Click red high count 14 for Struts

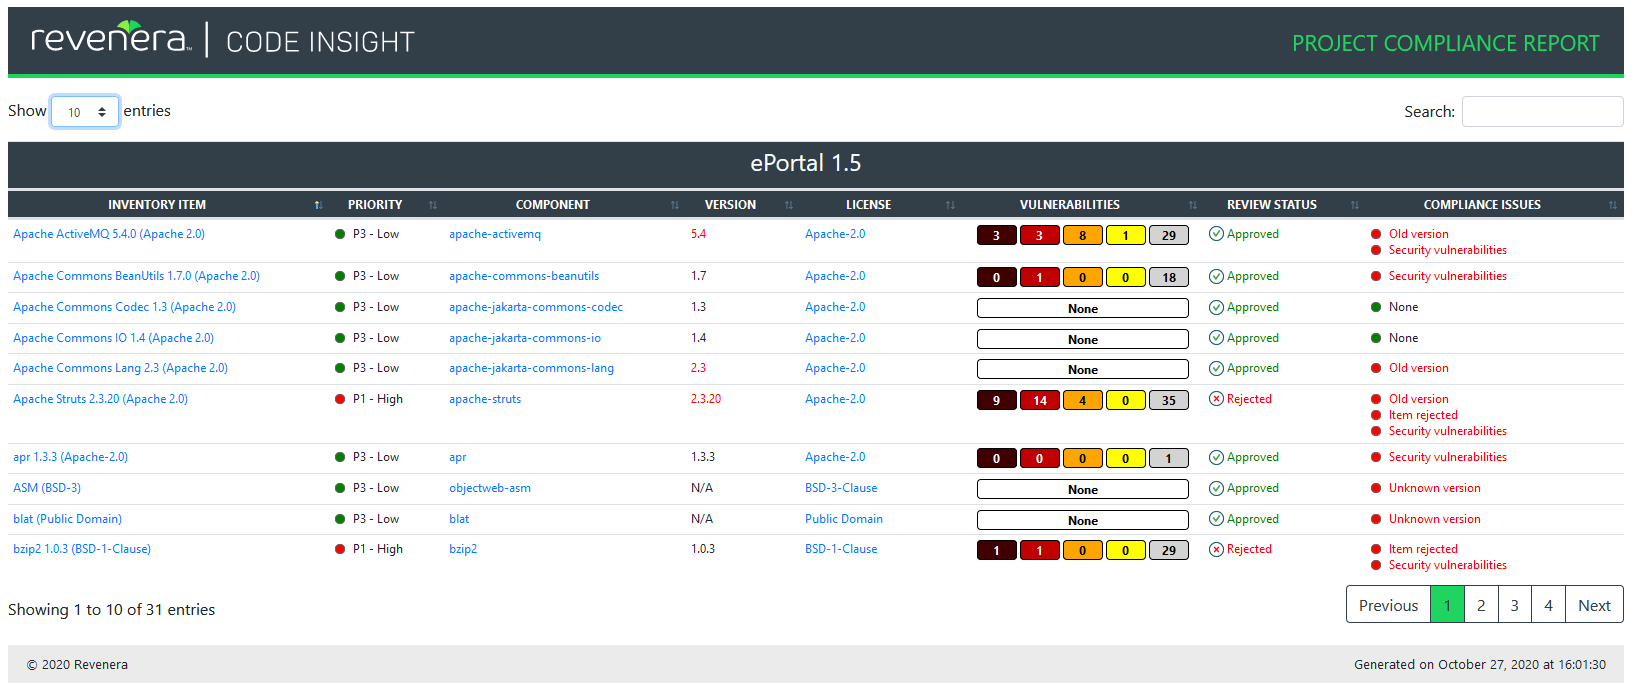(1040, 401)
